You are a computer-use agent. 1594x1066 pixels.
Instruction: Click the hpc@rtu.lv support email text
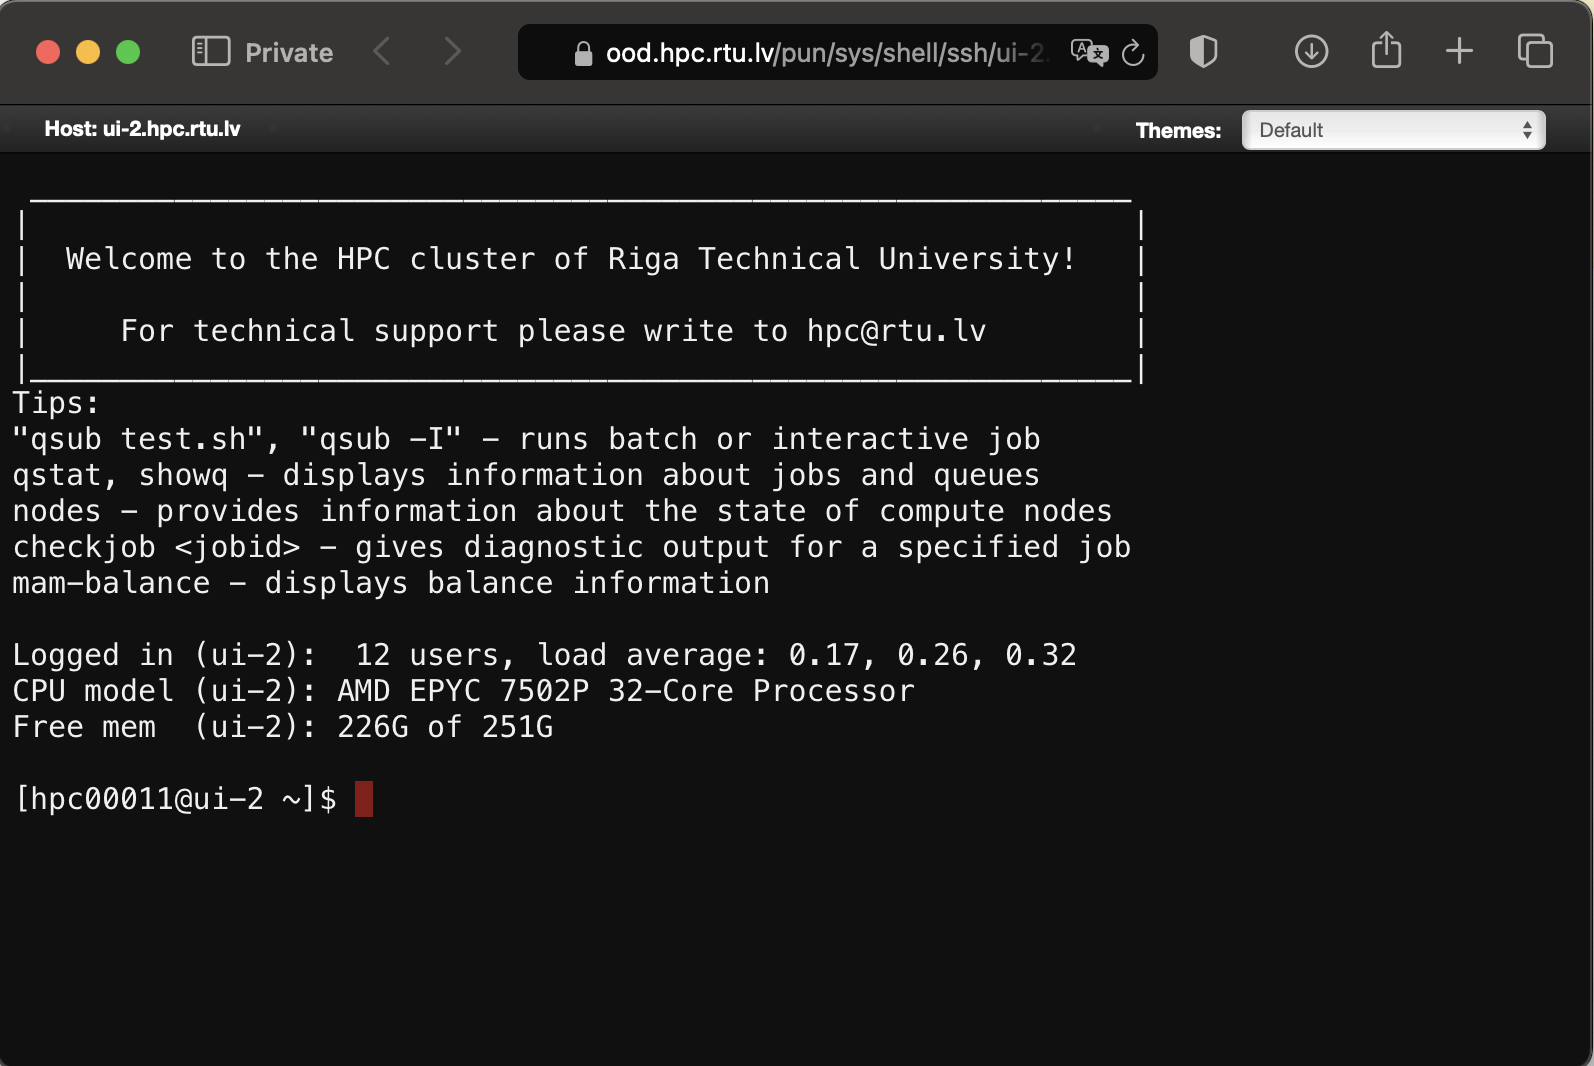[896, 331]
